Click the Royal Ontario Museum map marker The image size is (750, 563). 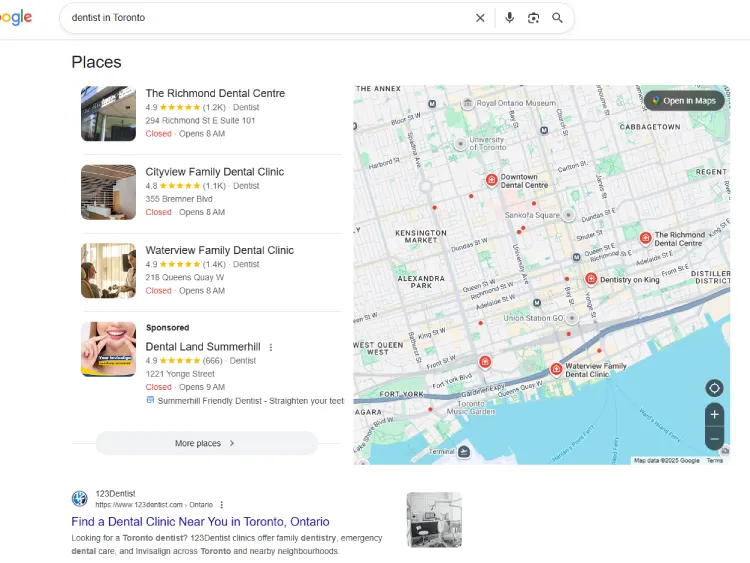click(x=467, y=103)
